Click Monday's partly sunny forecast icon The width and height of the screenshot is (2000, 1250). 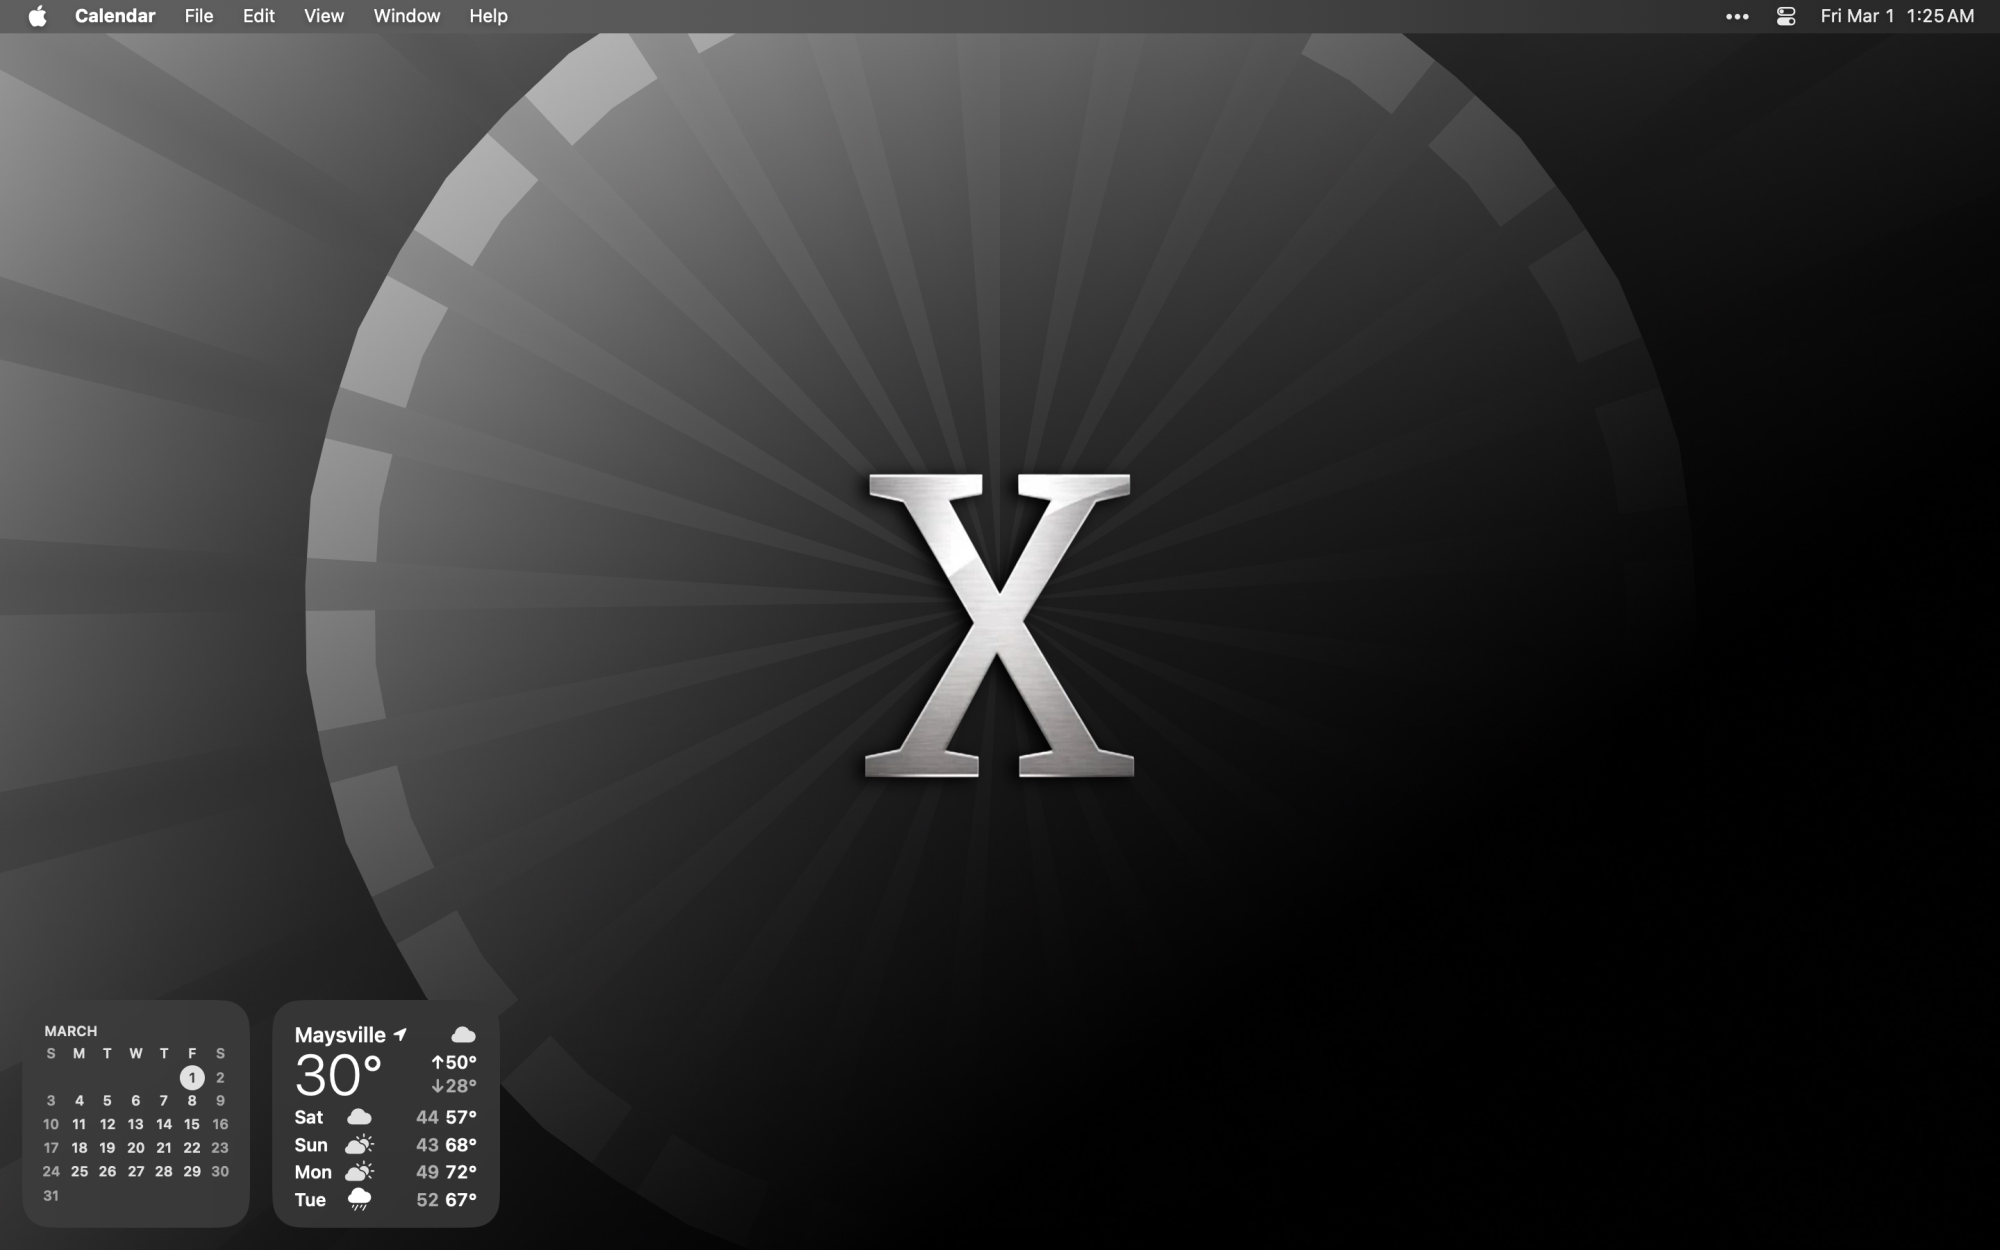(359, 1171)
